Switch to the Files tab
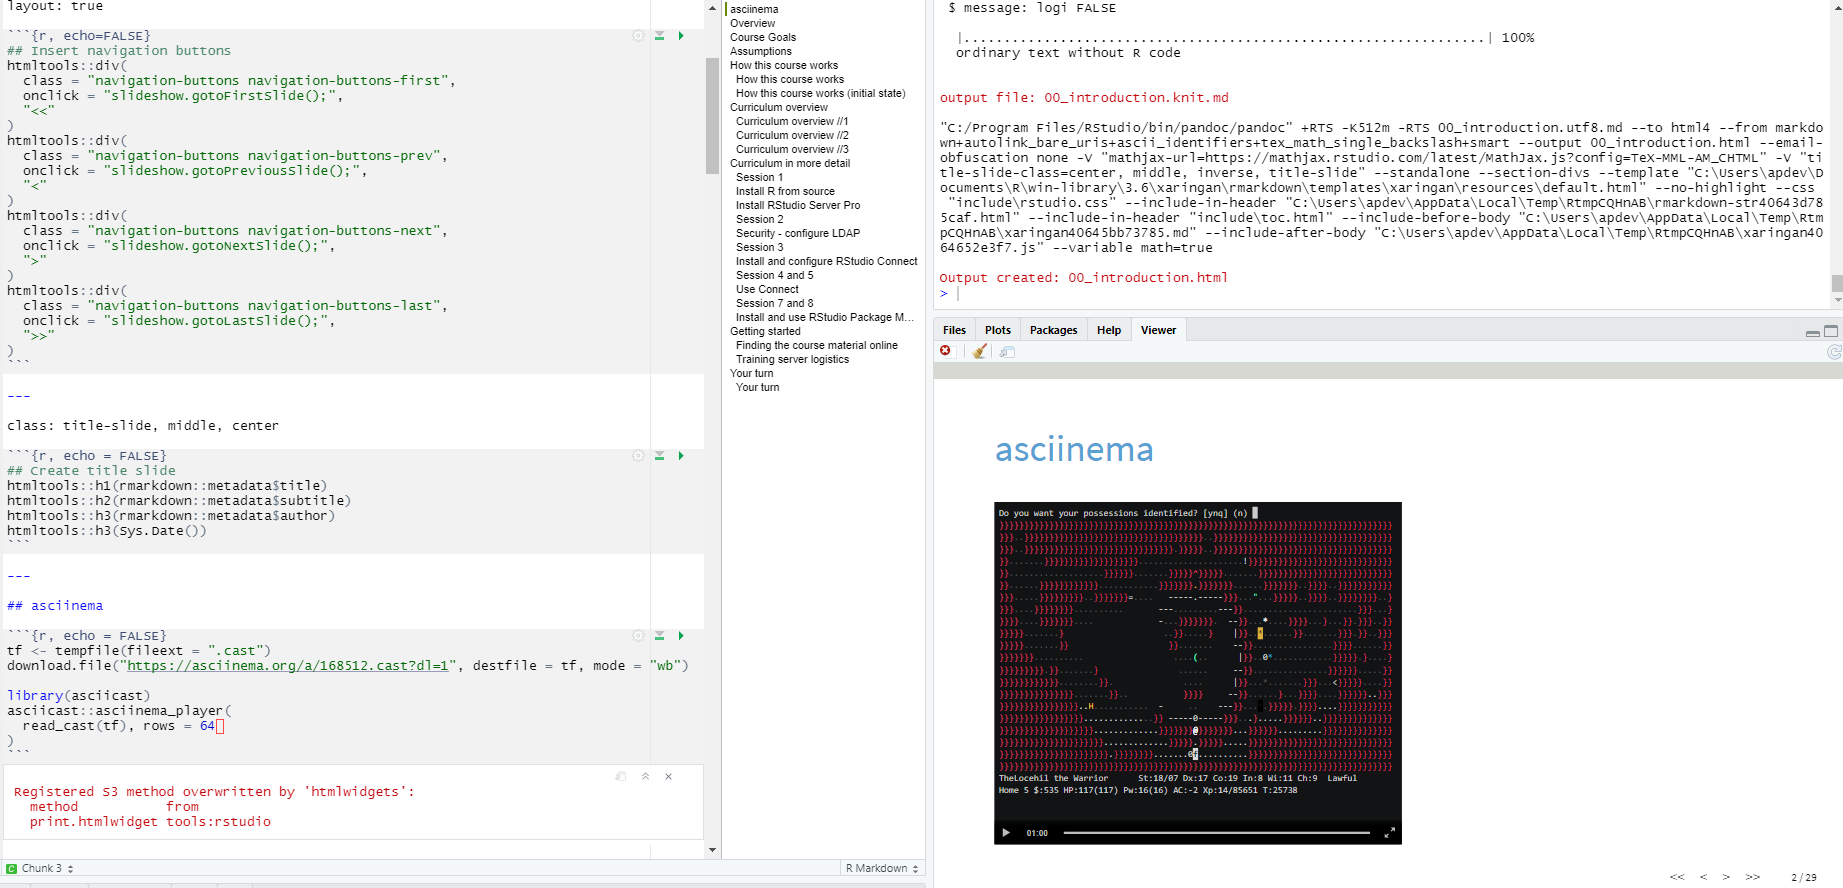1843x888 pixels. click(954, 330)
